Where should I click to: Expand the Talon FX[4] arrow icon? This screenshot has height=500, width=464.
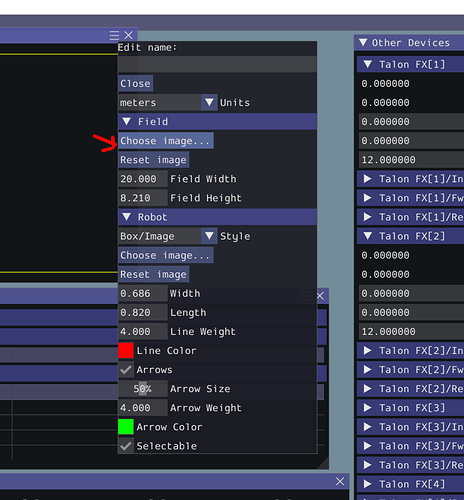click(x=367, y=484)
